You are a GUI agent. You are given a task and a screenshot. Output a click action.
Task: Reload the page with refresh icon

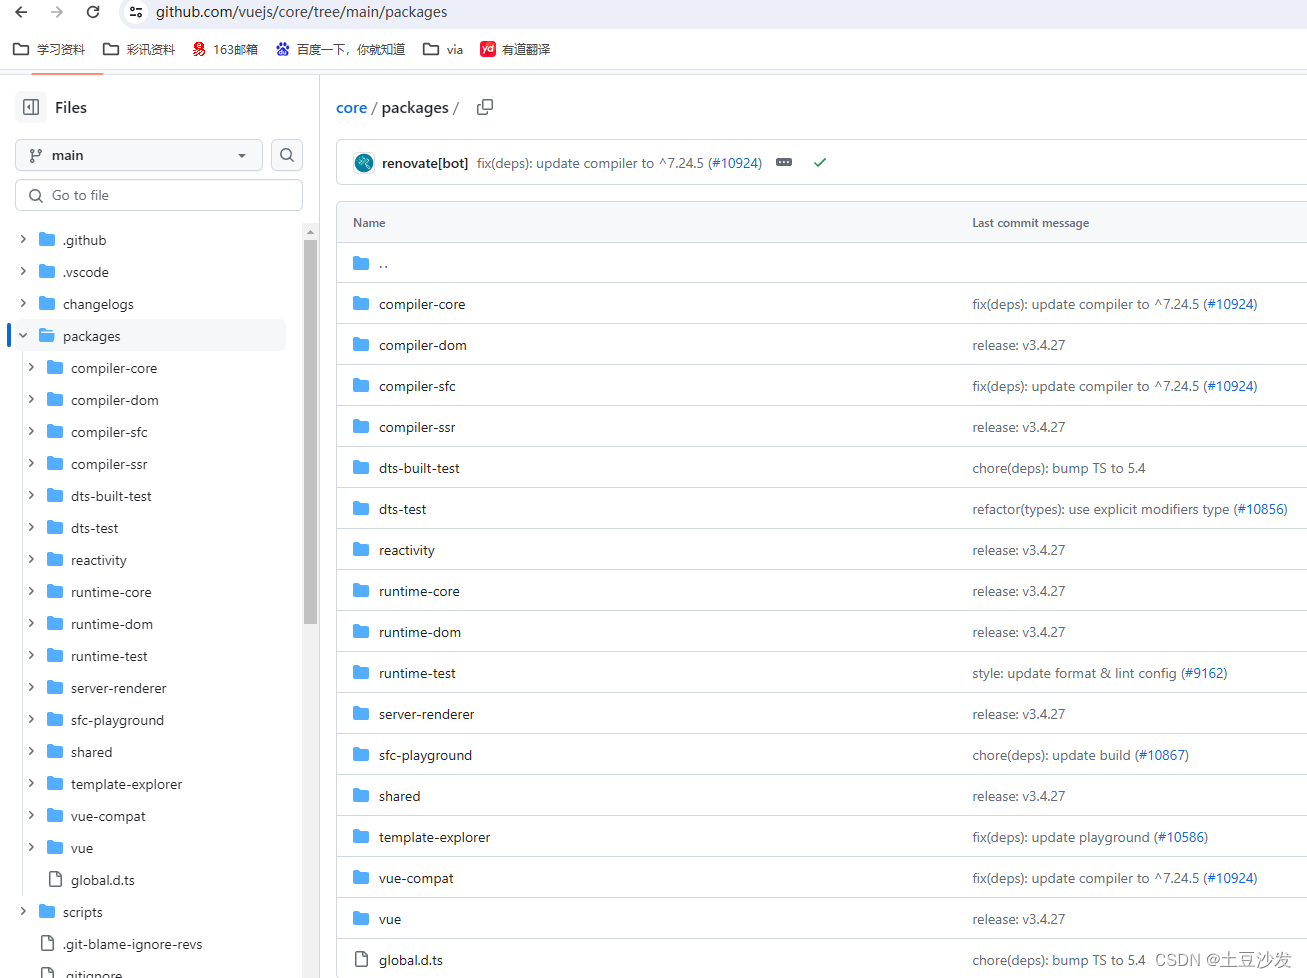tap(93, 12)
